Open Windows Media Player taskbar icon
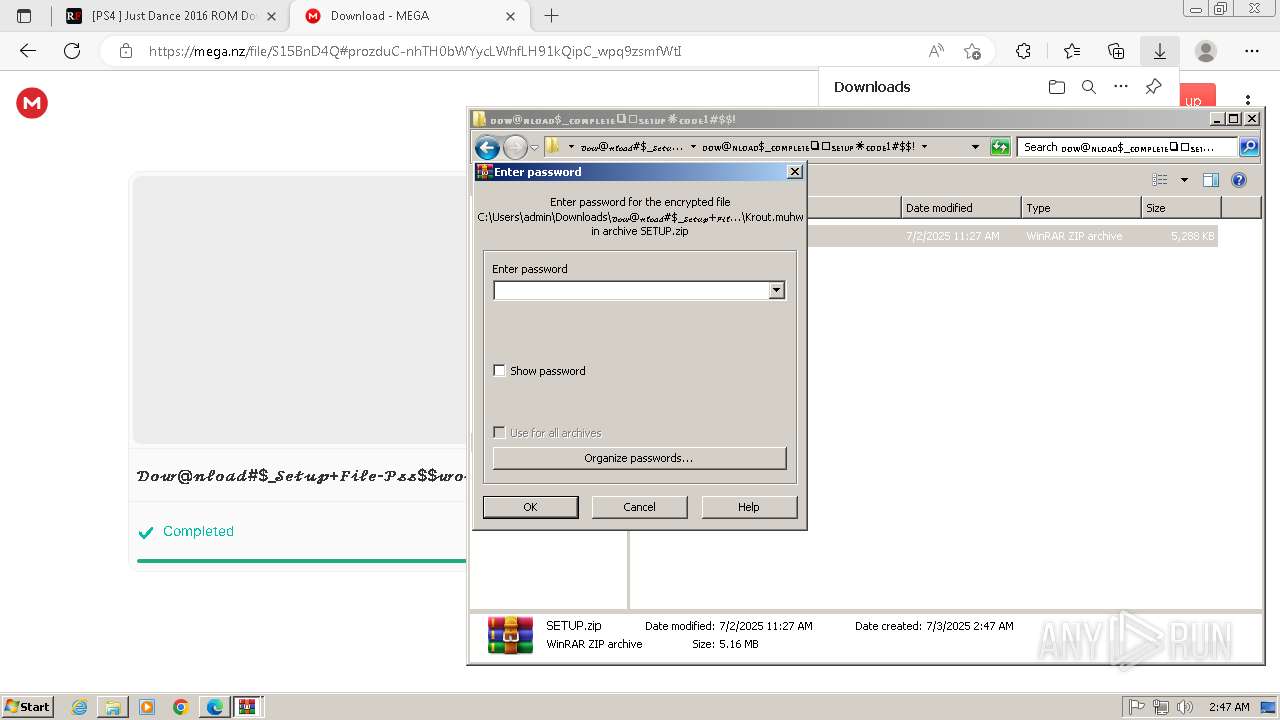The width and height of the screenshot is (1280, 720). pyautogui.click(x=147, y=707)
